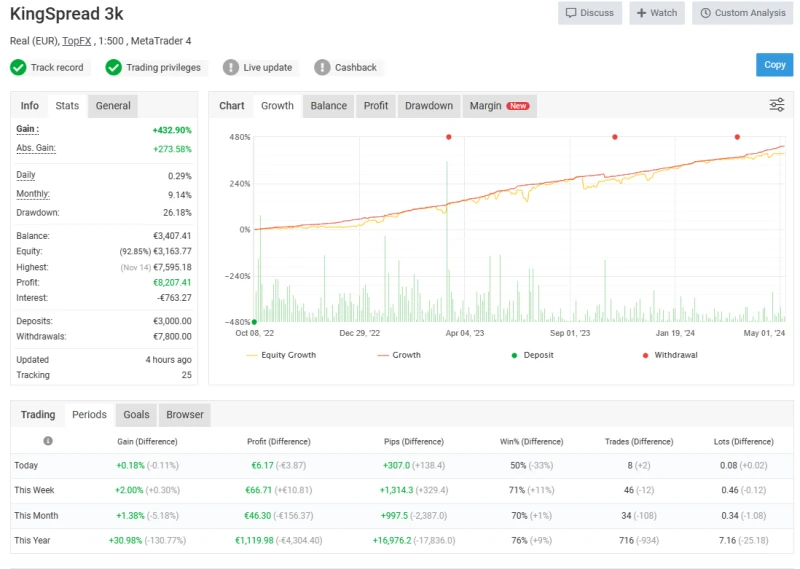Viewport: 800px width, 569px height.
Task: Toggle Withdrawal markers in chart legend
Action: point(668,355)
